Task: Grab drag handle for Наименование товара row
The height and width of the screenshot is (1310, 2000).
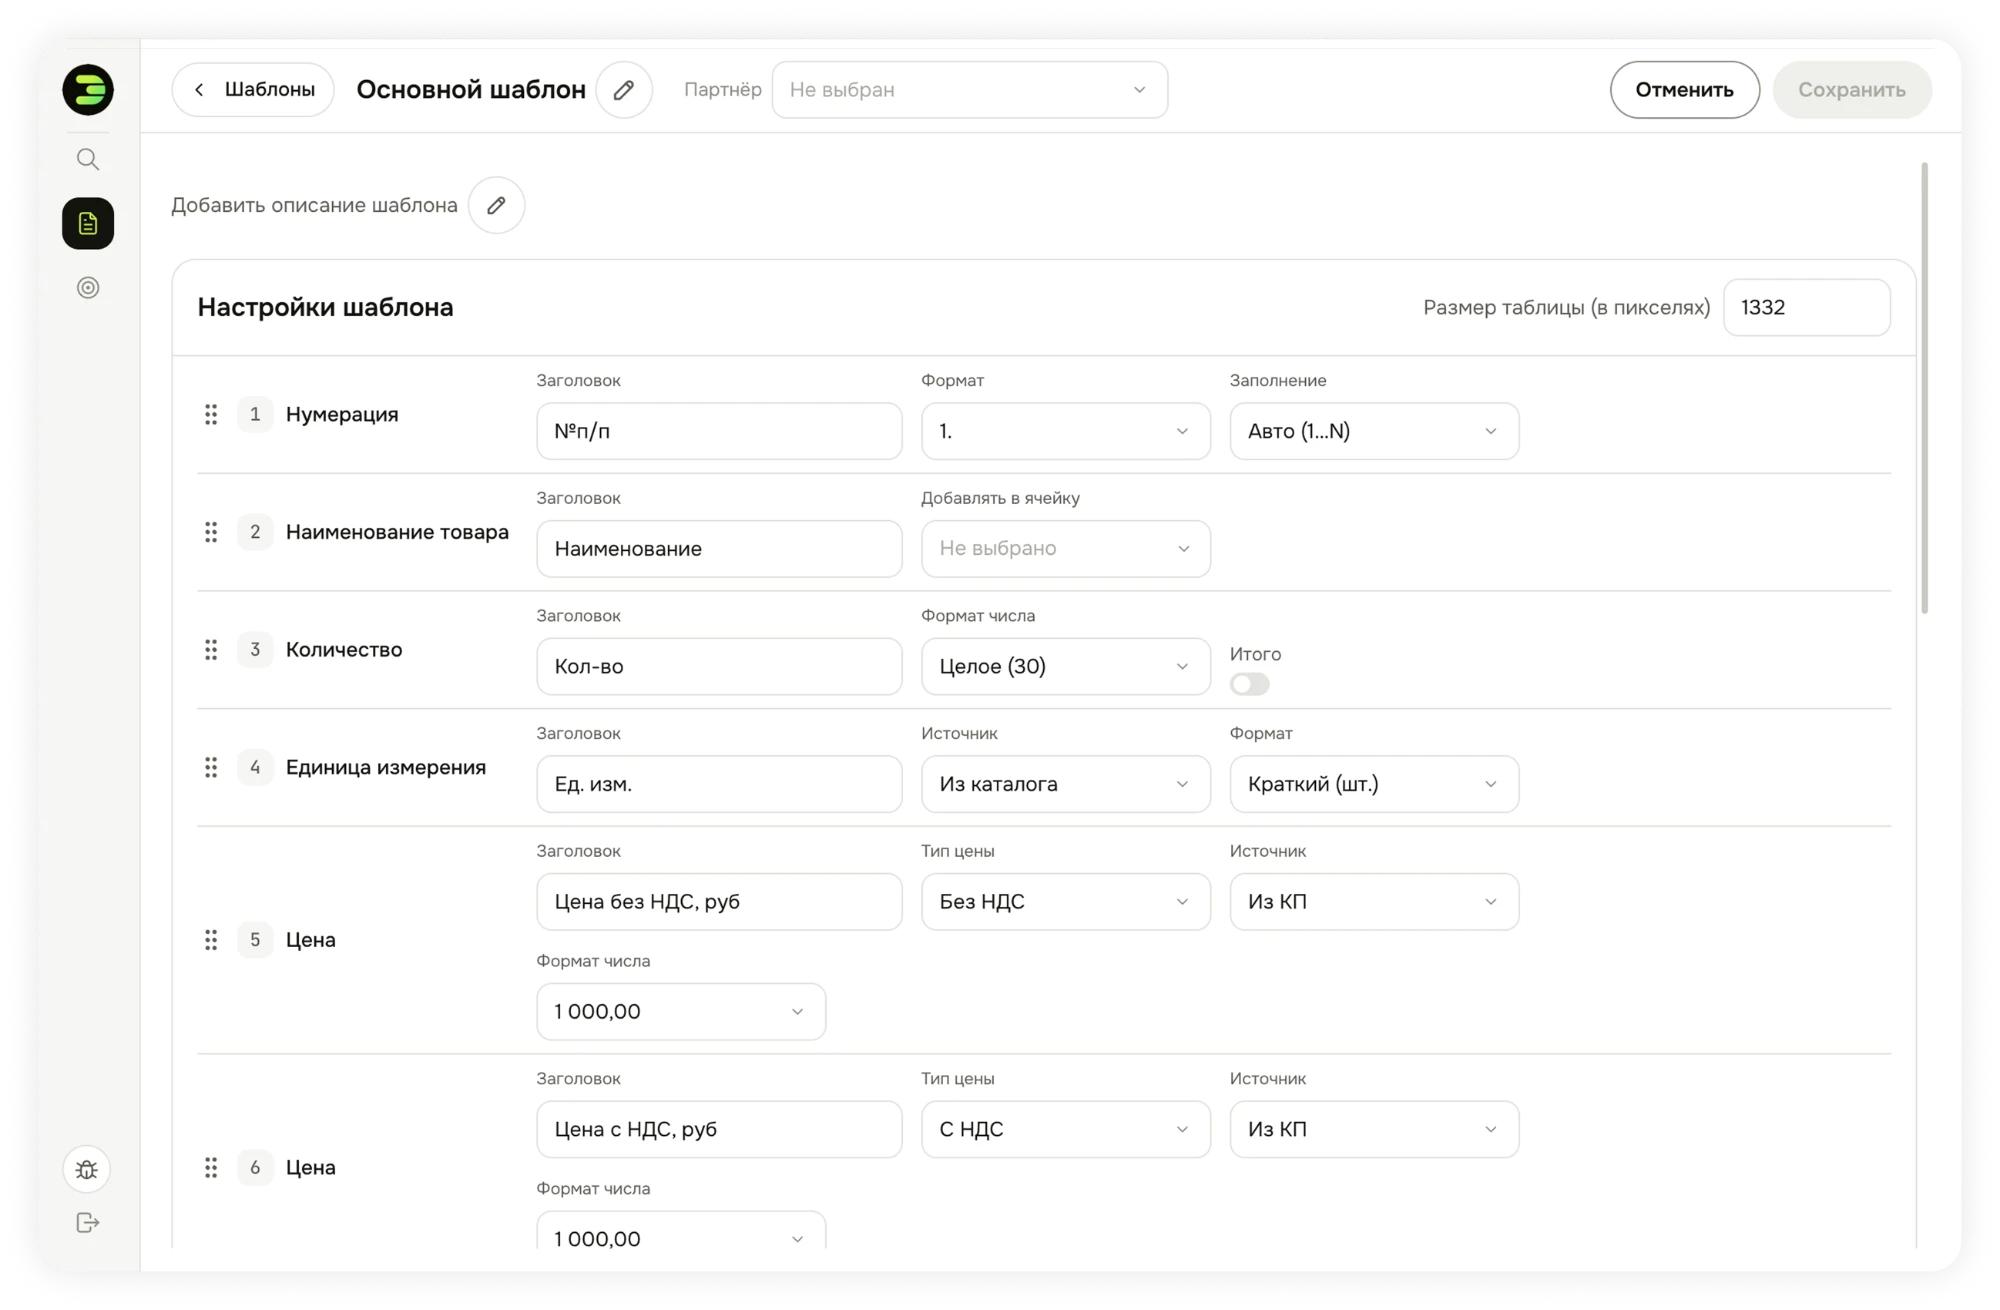Action: [x=211, y=532]
